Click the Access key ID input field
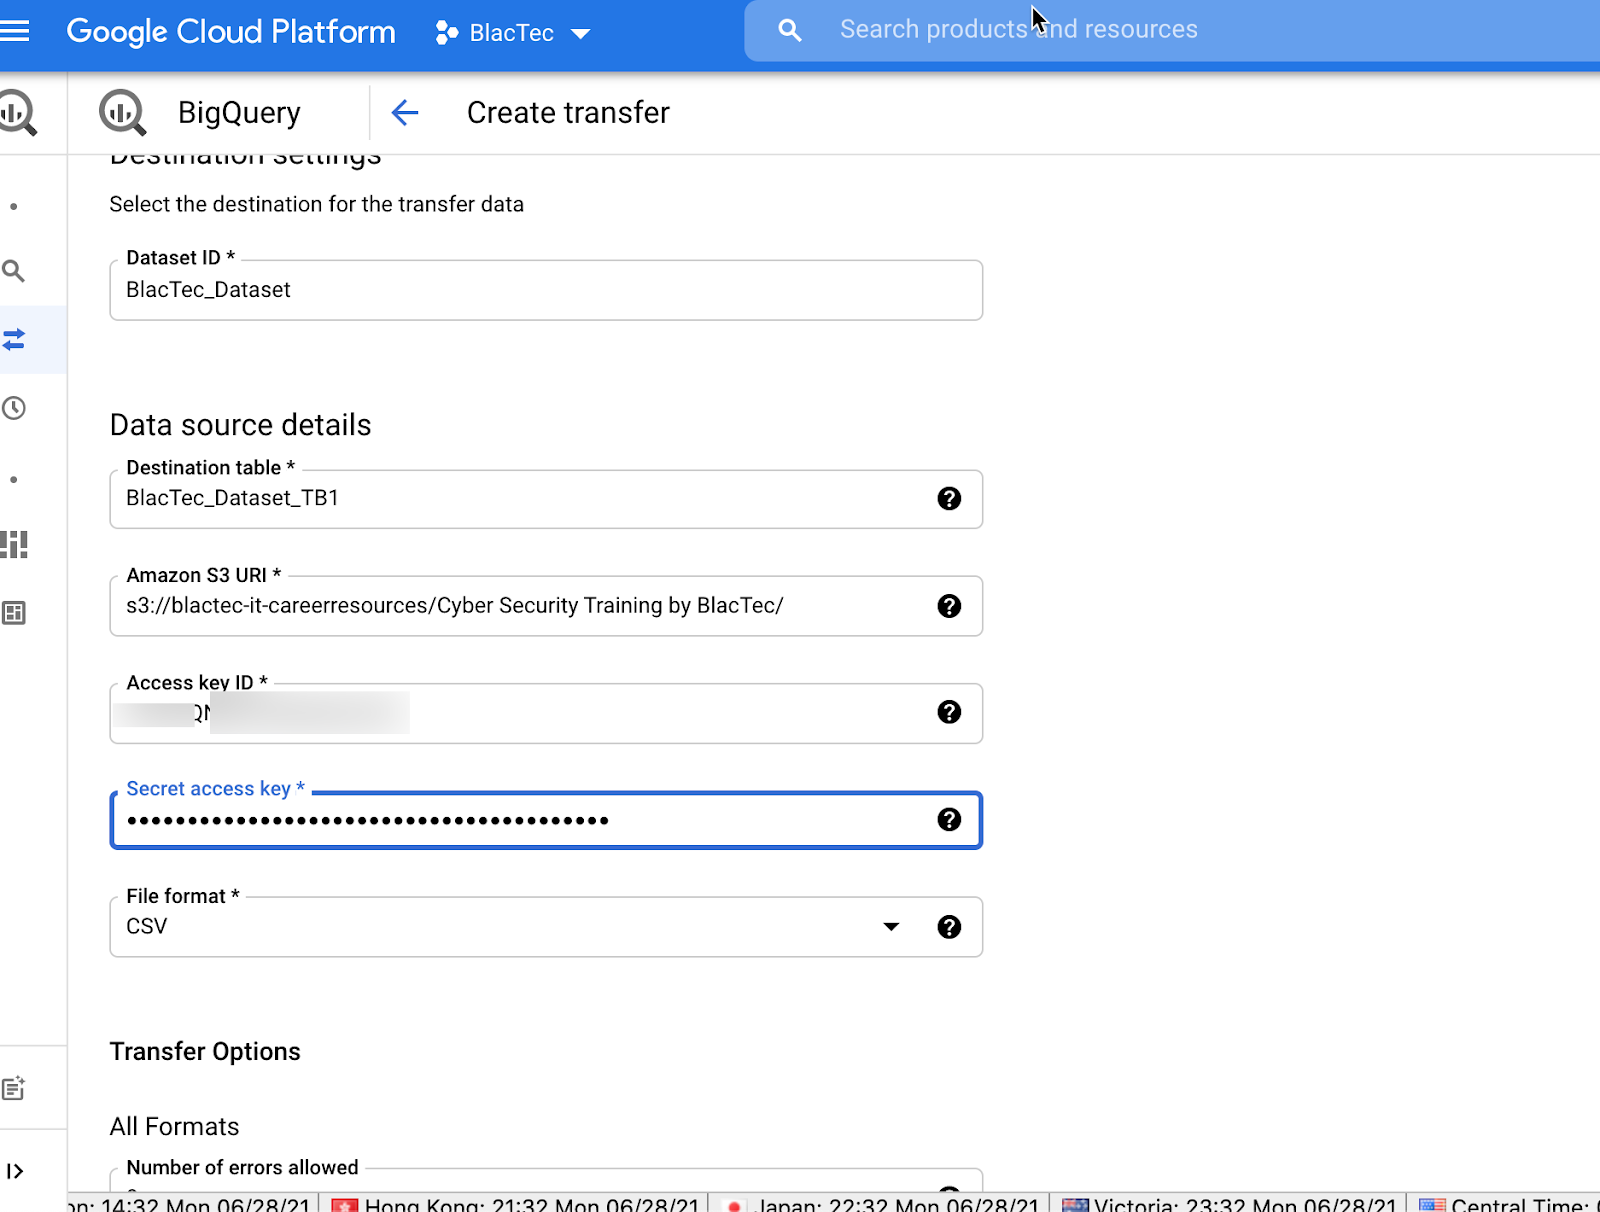The image size is (1600, 1212). (x=546, y=713)
